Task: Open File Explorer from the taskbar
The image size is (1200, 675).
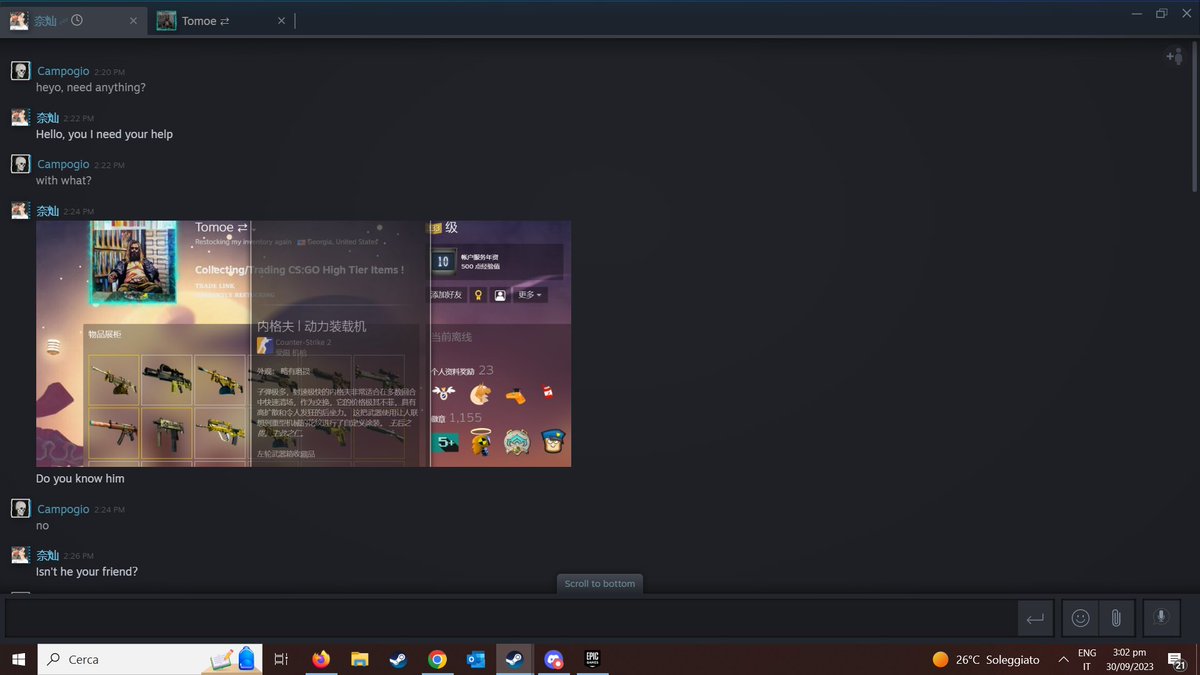Action: coord(359,659)
